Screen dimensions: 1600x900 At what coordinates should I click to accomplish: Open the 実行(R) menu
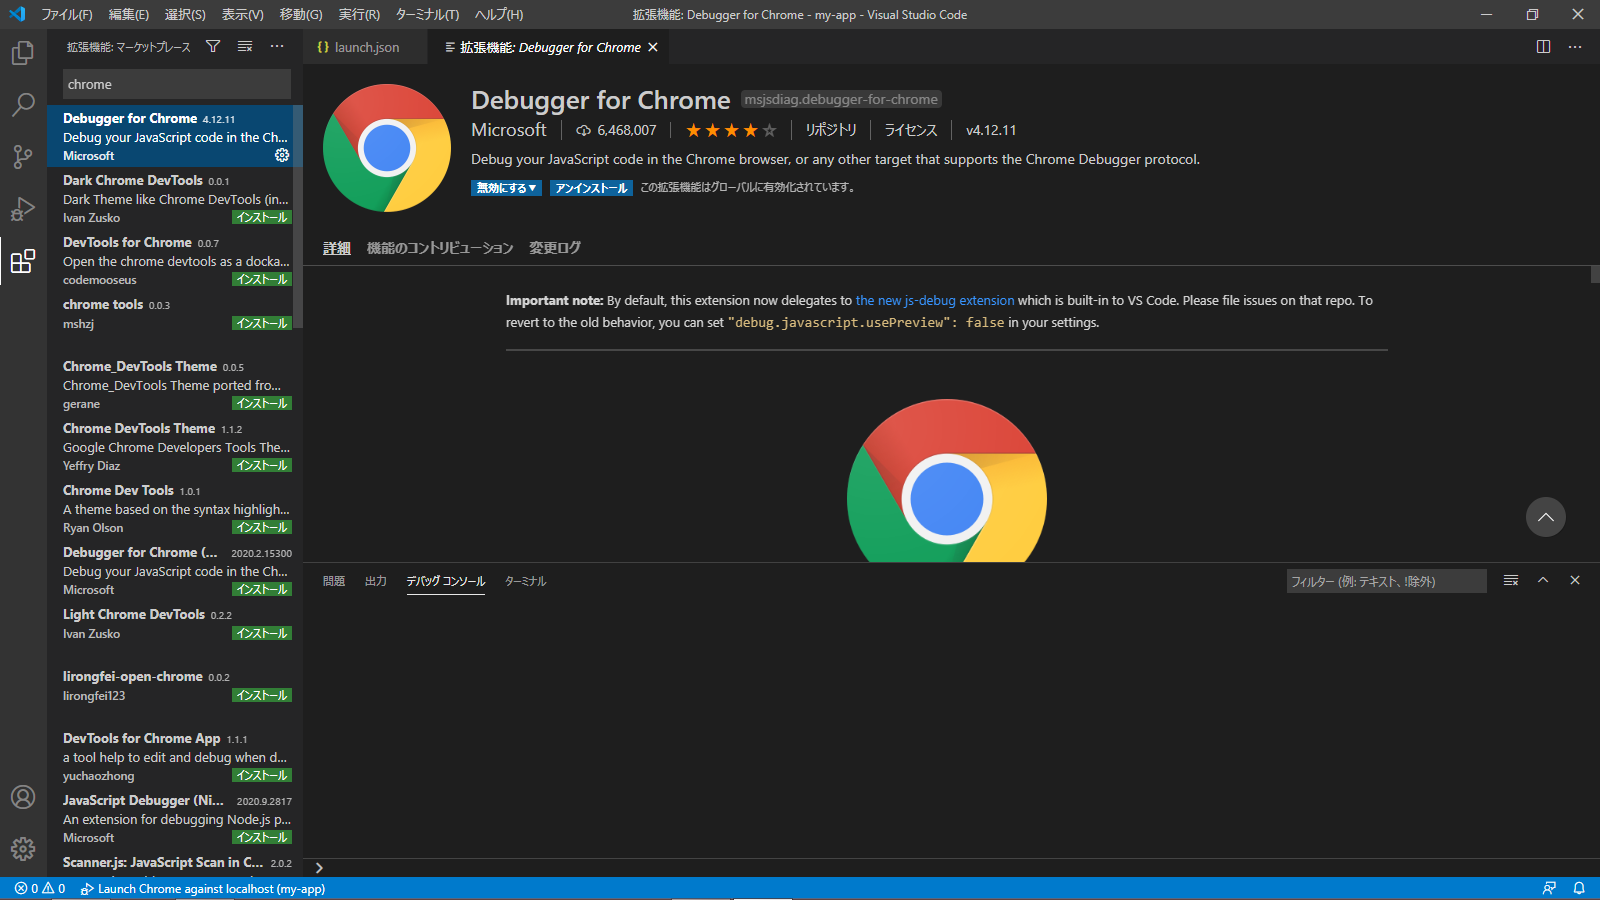tap(359, 14)
